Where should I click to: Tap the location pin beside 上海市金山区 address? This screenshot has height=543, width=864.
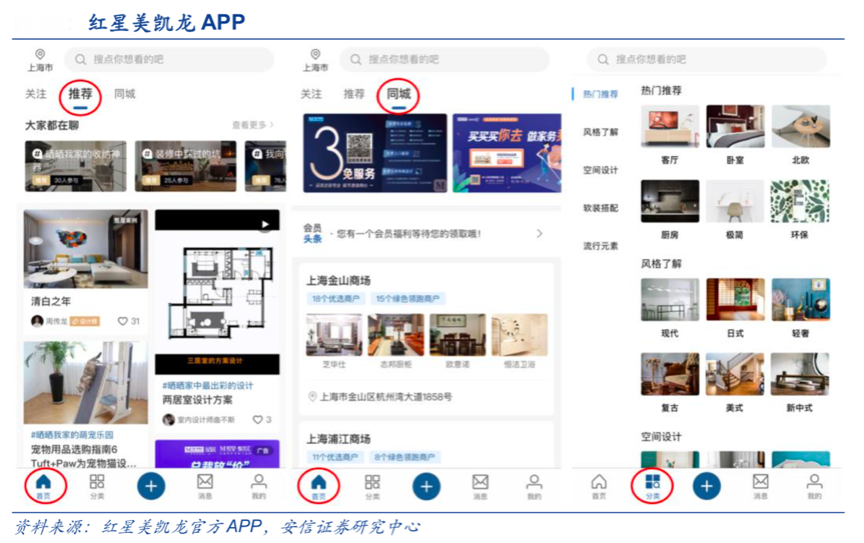tap(312, 397)
